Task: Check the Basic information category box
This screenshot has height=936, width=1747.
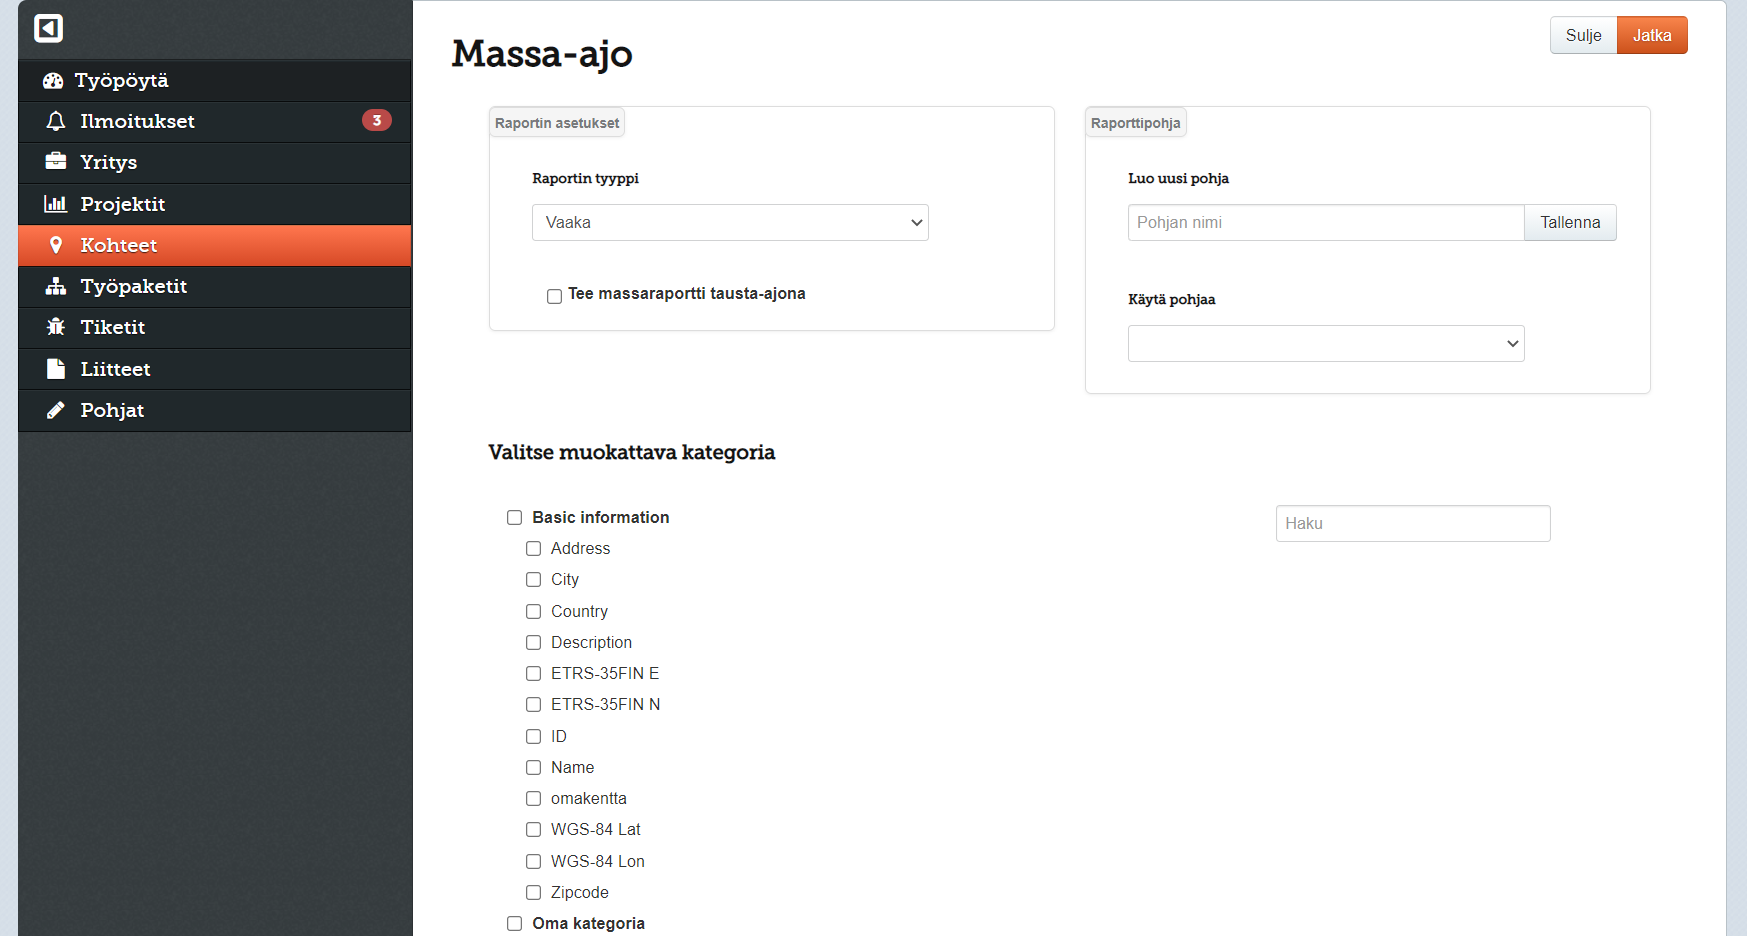Action: (514, 517)
